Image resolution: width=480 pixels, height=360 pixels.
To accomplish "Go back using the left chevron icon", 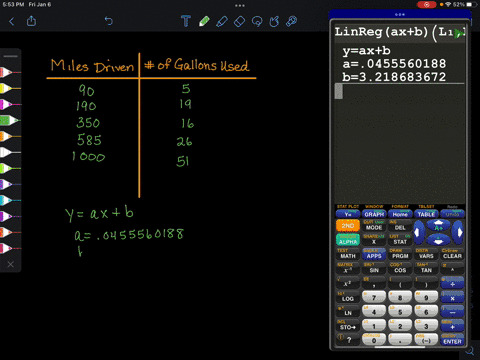I will point(12,22).
